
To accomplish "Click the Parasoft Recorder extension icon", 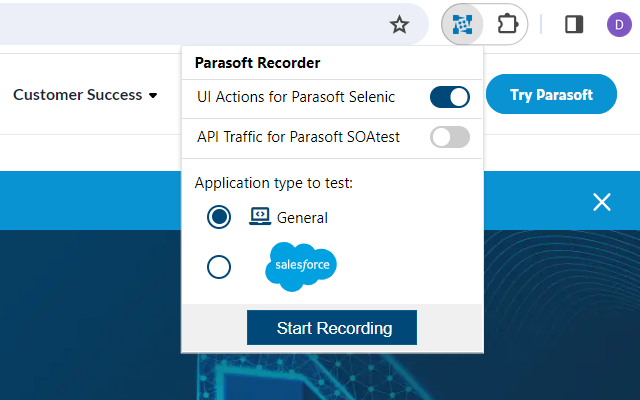I will coord(462,24).
